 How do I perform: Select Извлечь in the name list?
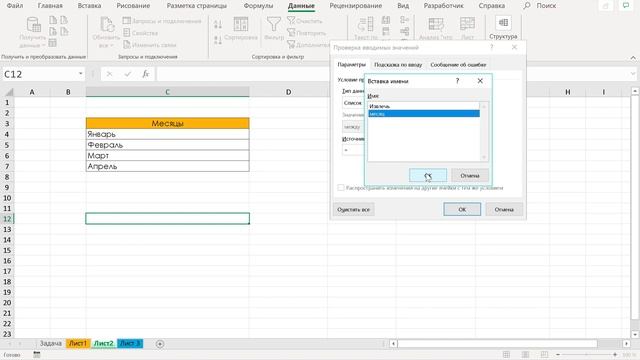click(x=424, y=106)
